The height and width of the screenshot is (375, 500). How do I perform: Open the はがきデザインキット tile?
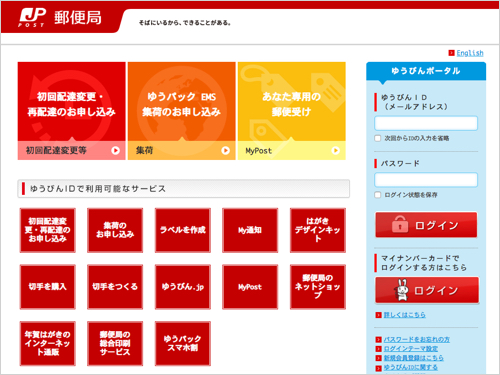point(318,230)
